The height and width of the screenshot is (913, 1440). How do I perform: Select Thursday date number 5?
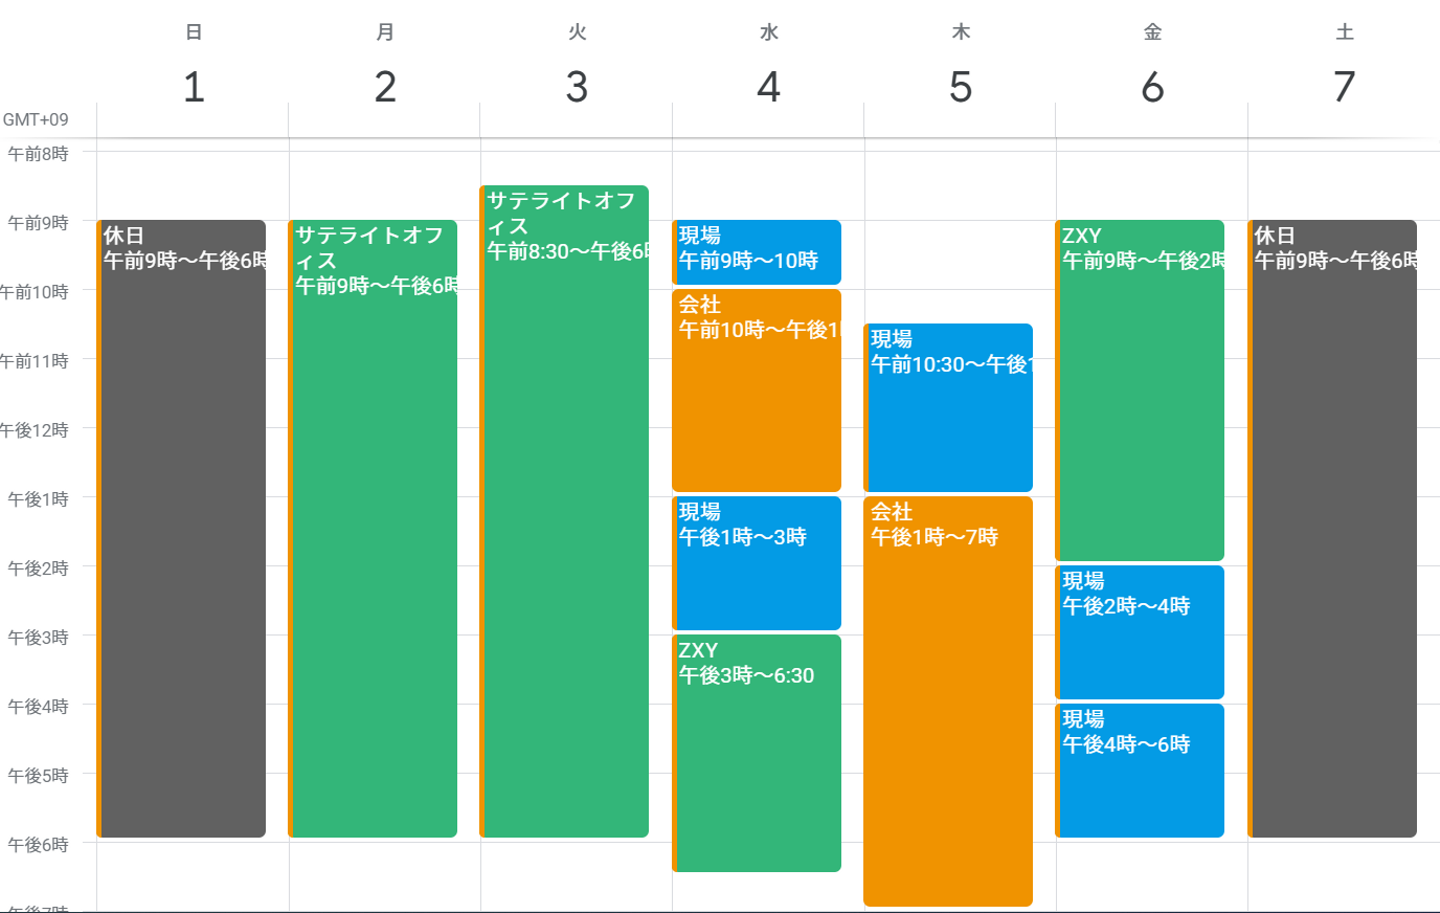960,88
